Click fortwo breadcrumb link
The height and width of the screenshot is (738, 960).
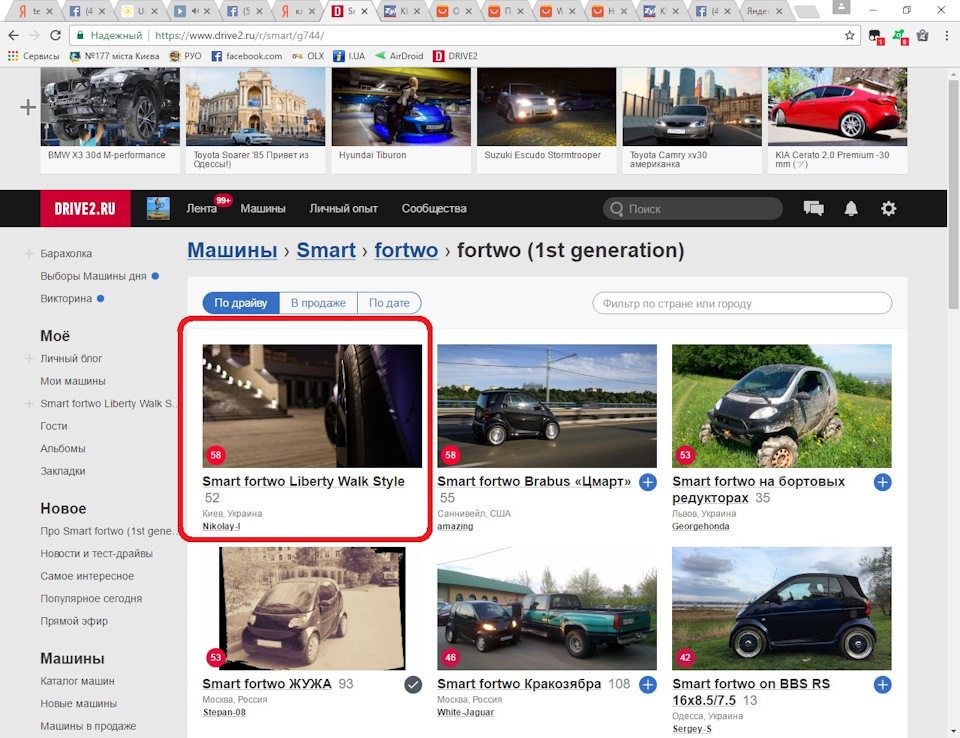[406, 250]
